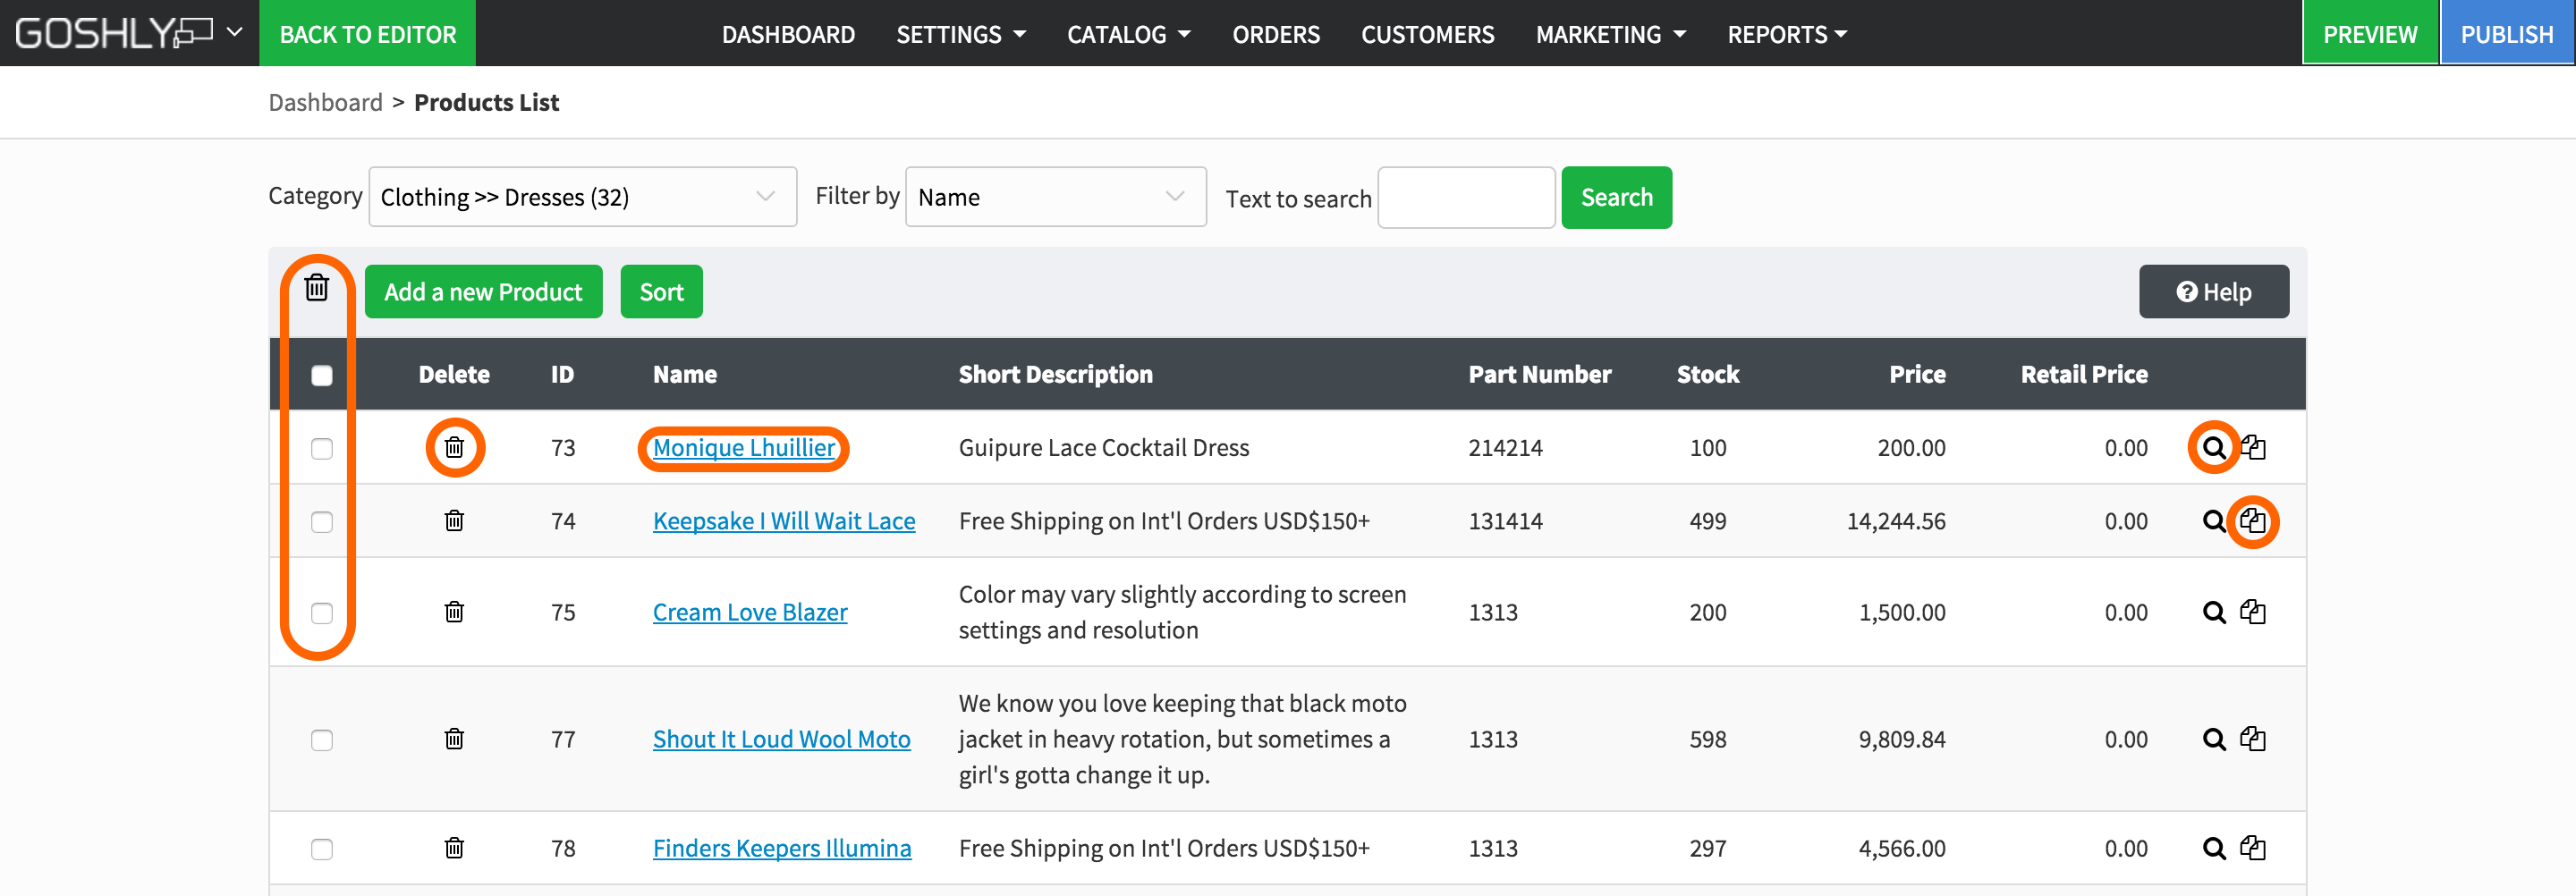Open the dropdown arrow beside the Goshly logo
This screenshot has width=2576, height=896.
[235, 32]
